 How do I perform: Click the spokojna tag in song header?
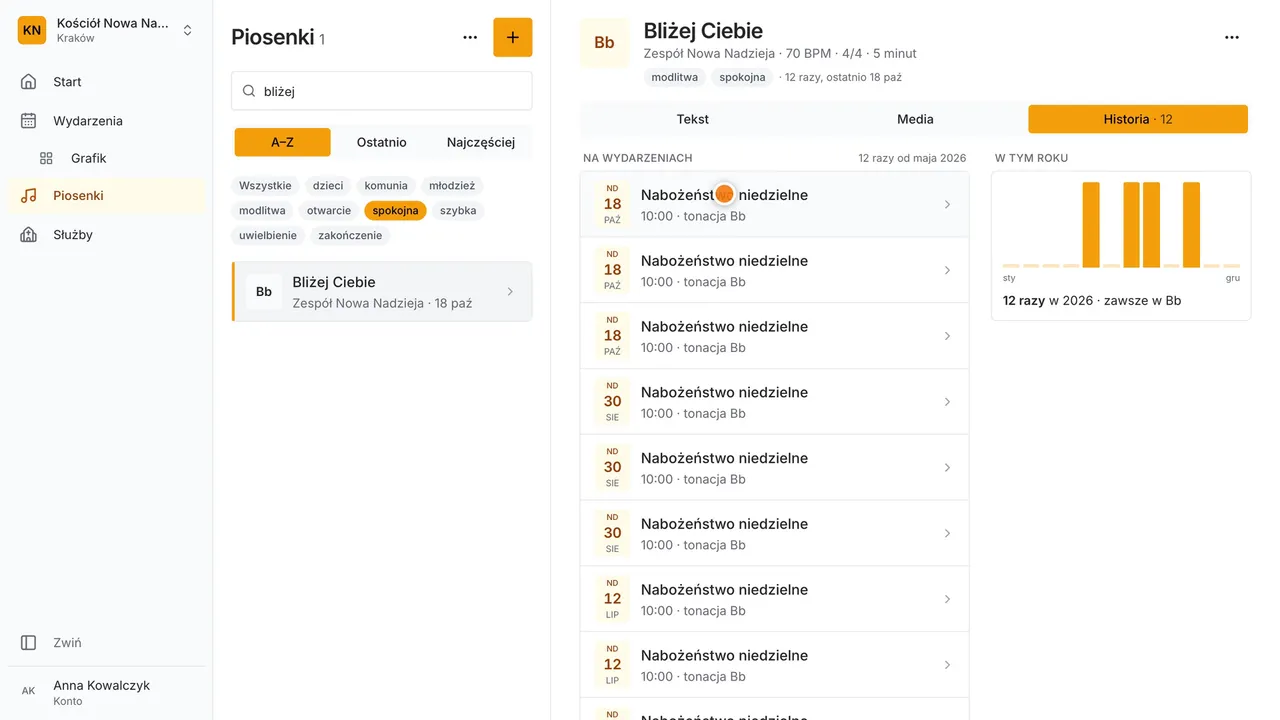[742, 77]
